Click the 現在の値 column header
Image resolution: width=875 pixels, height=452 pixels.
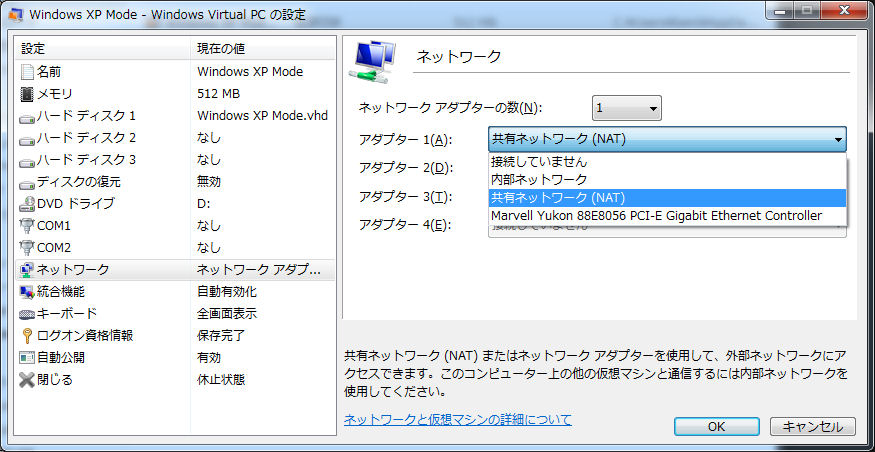coord(263,49)
